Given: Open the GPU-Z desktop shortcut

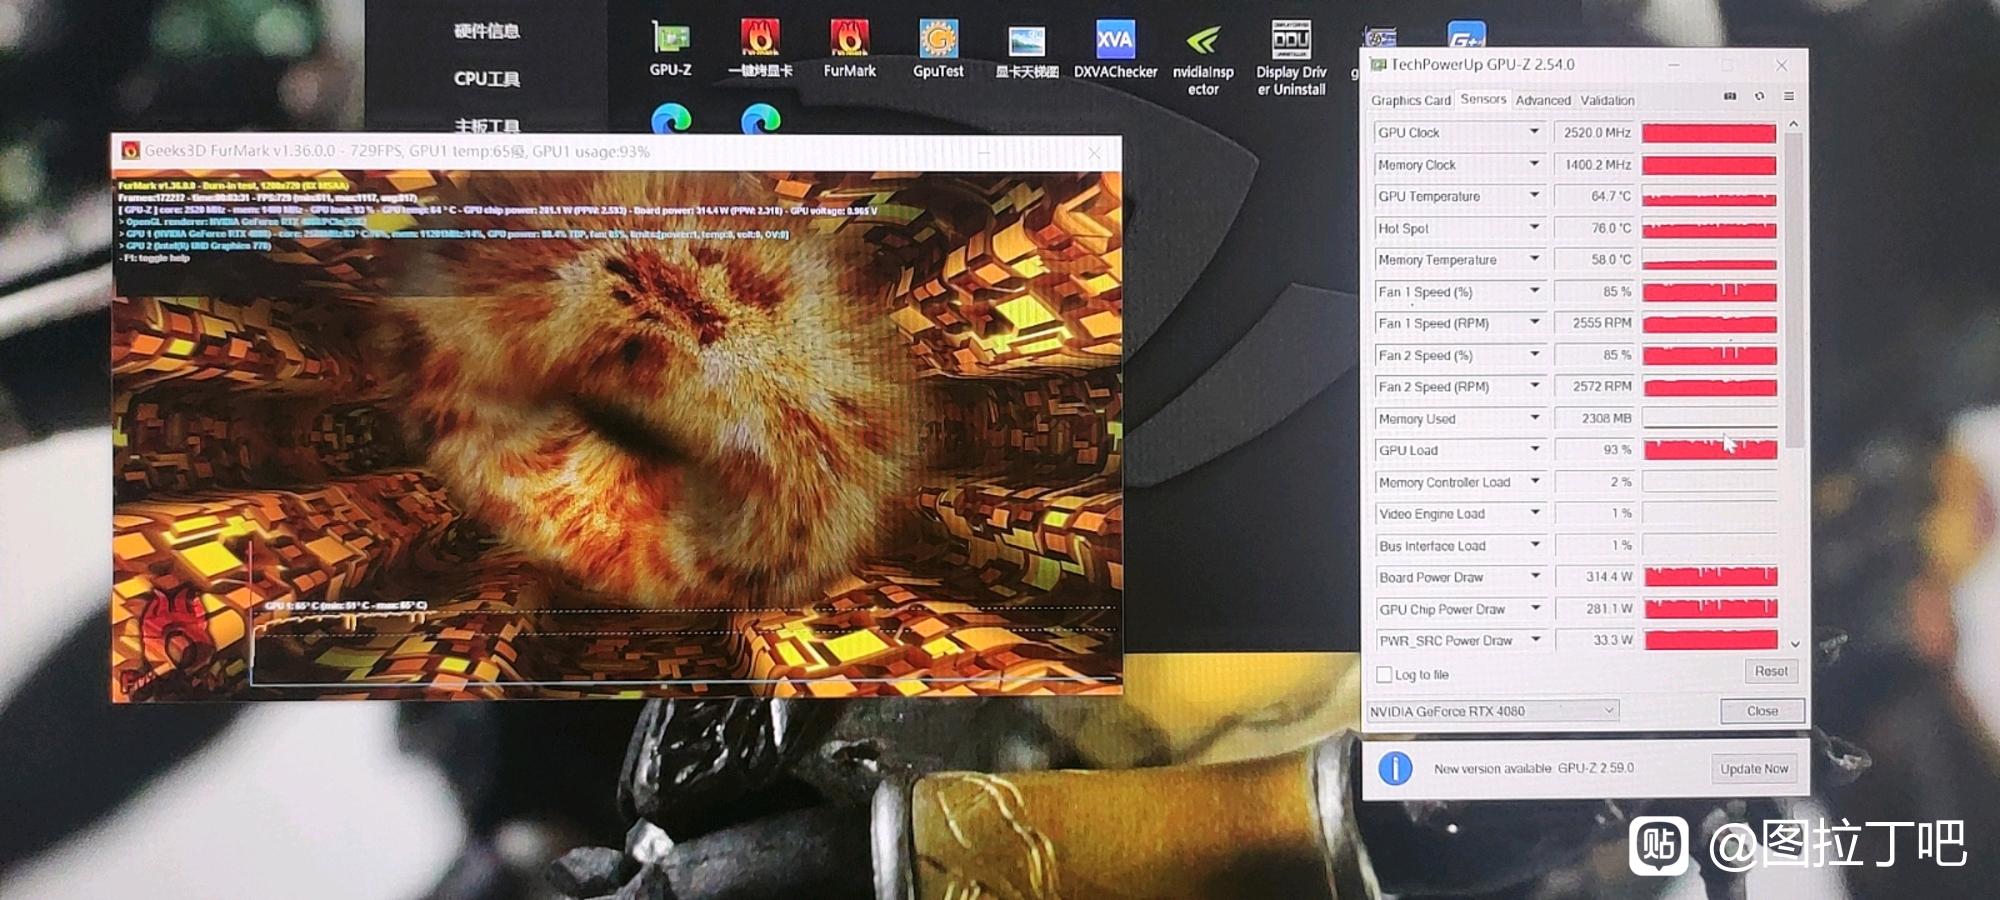Looking at the screenshot, I should (670, 48).
